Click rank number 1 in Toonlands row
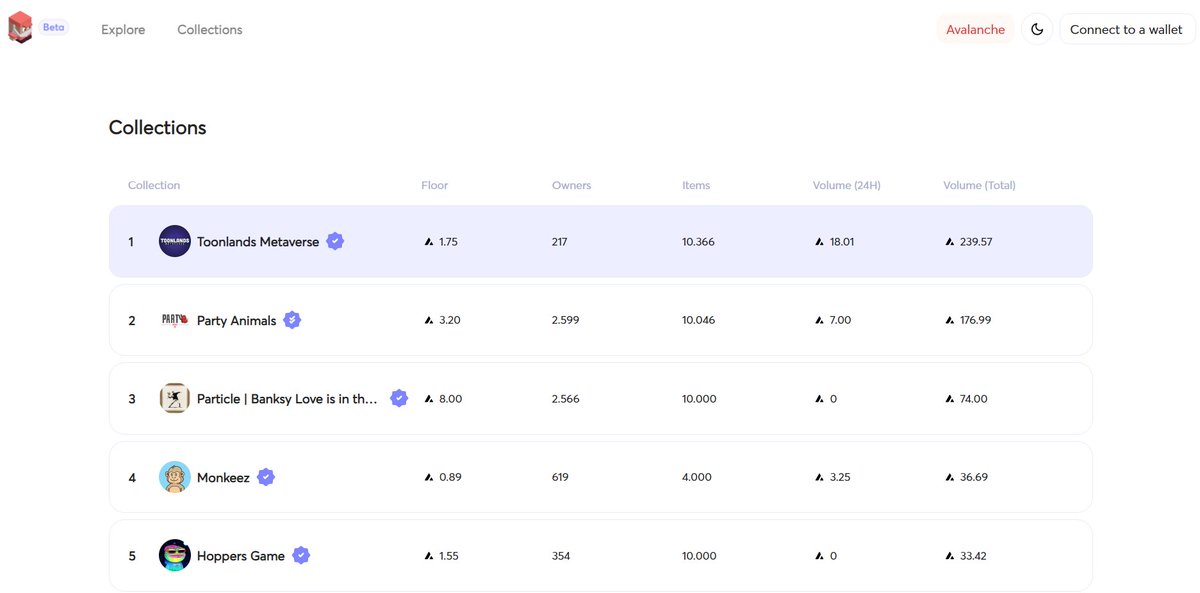This screenshot has height=593, width=1200. (131, 242)
